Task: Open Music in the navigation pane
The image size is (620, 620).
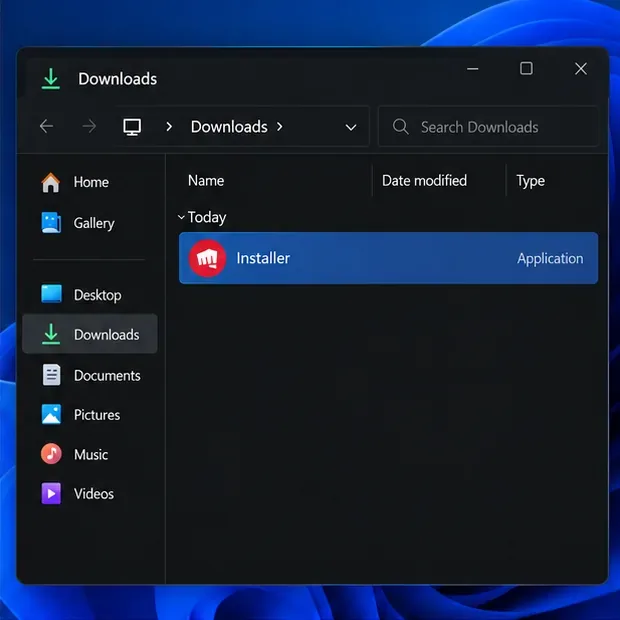Action: click(x=91, y=455)
